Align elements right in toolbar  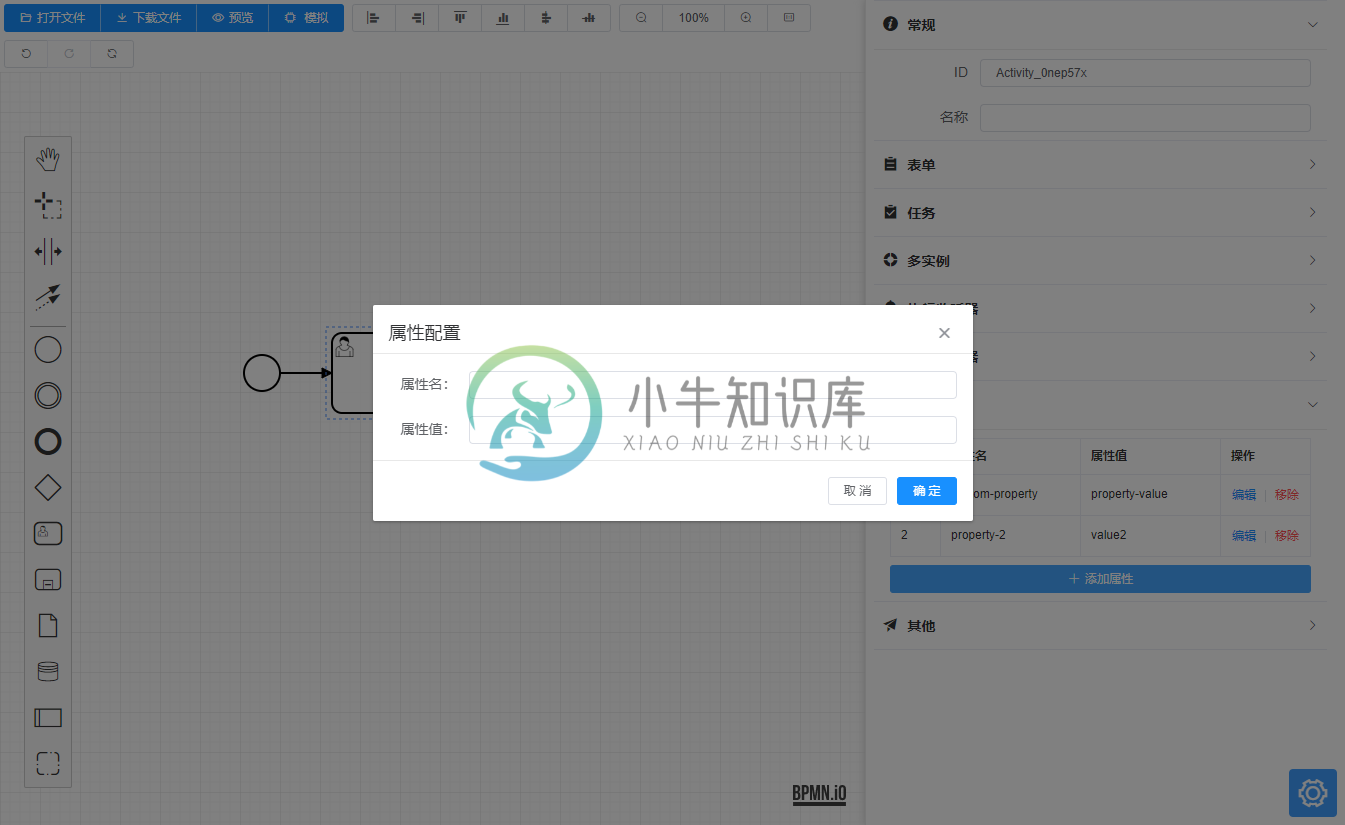coord(417,18)
